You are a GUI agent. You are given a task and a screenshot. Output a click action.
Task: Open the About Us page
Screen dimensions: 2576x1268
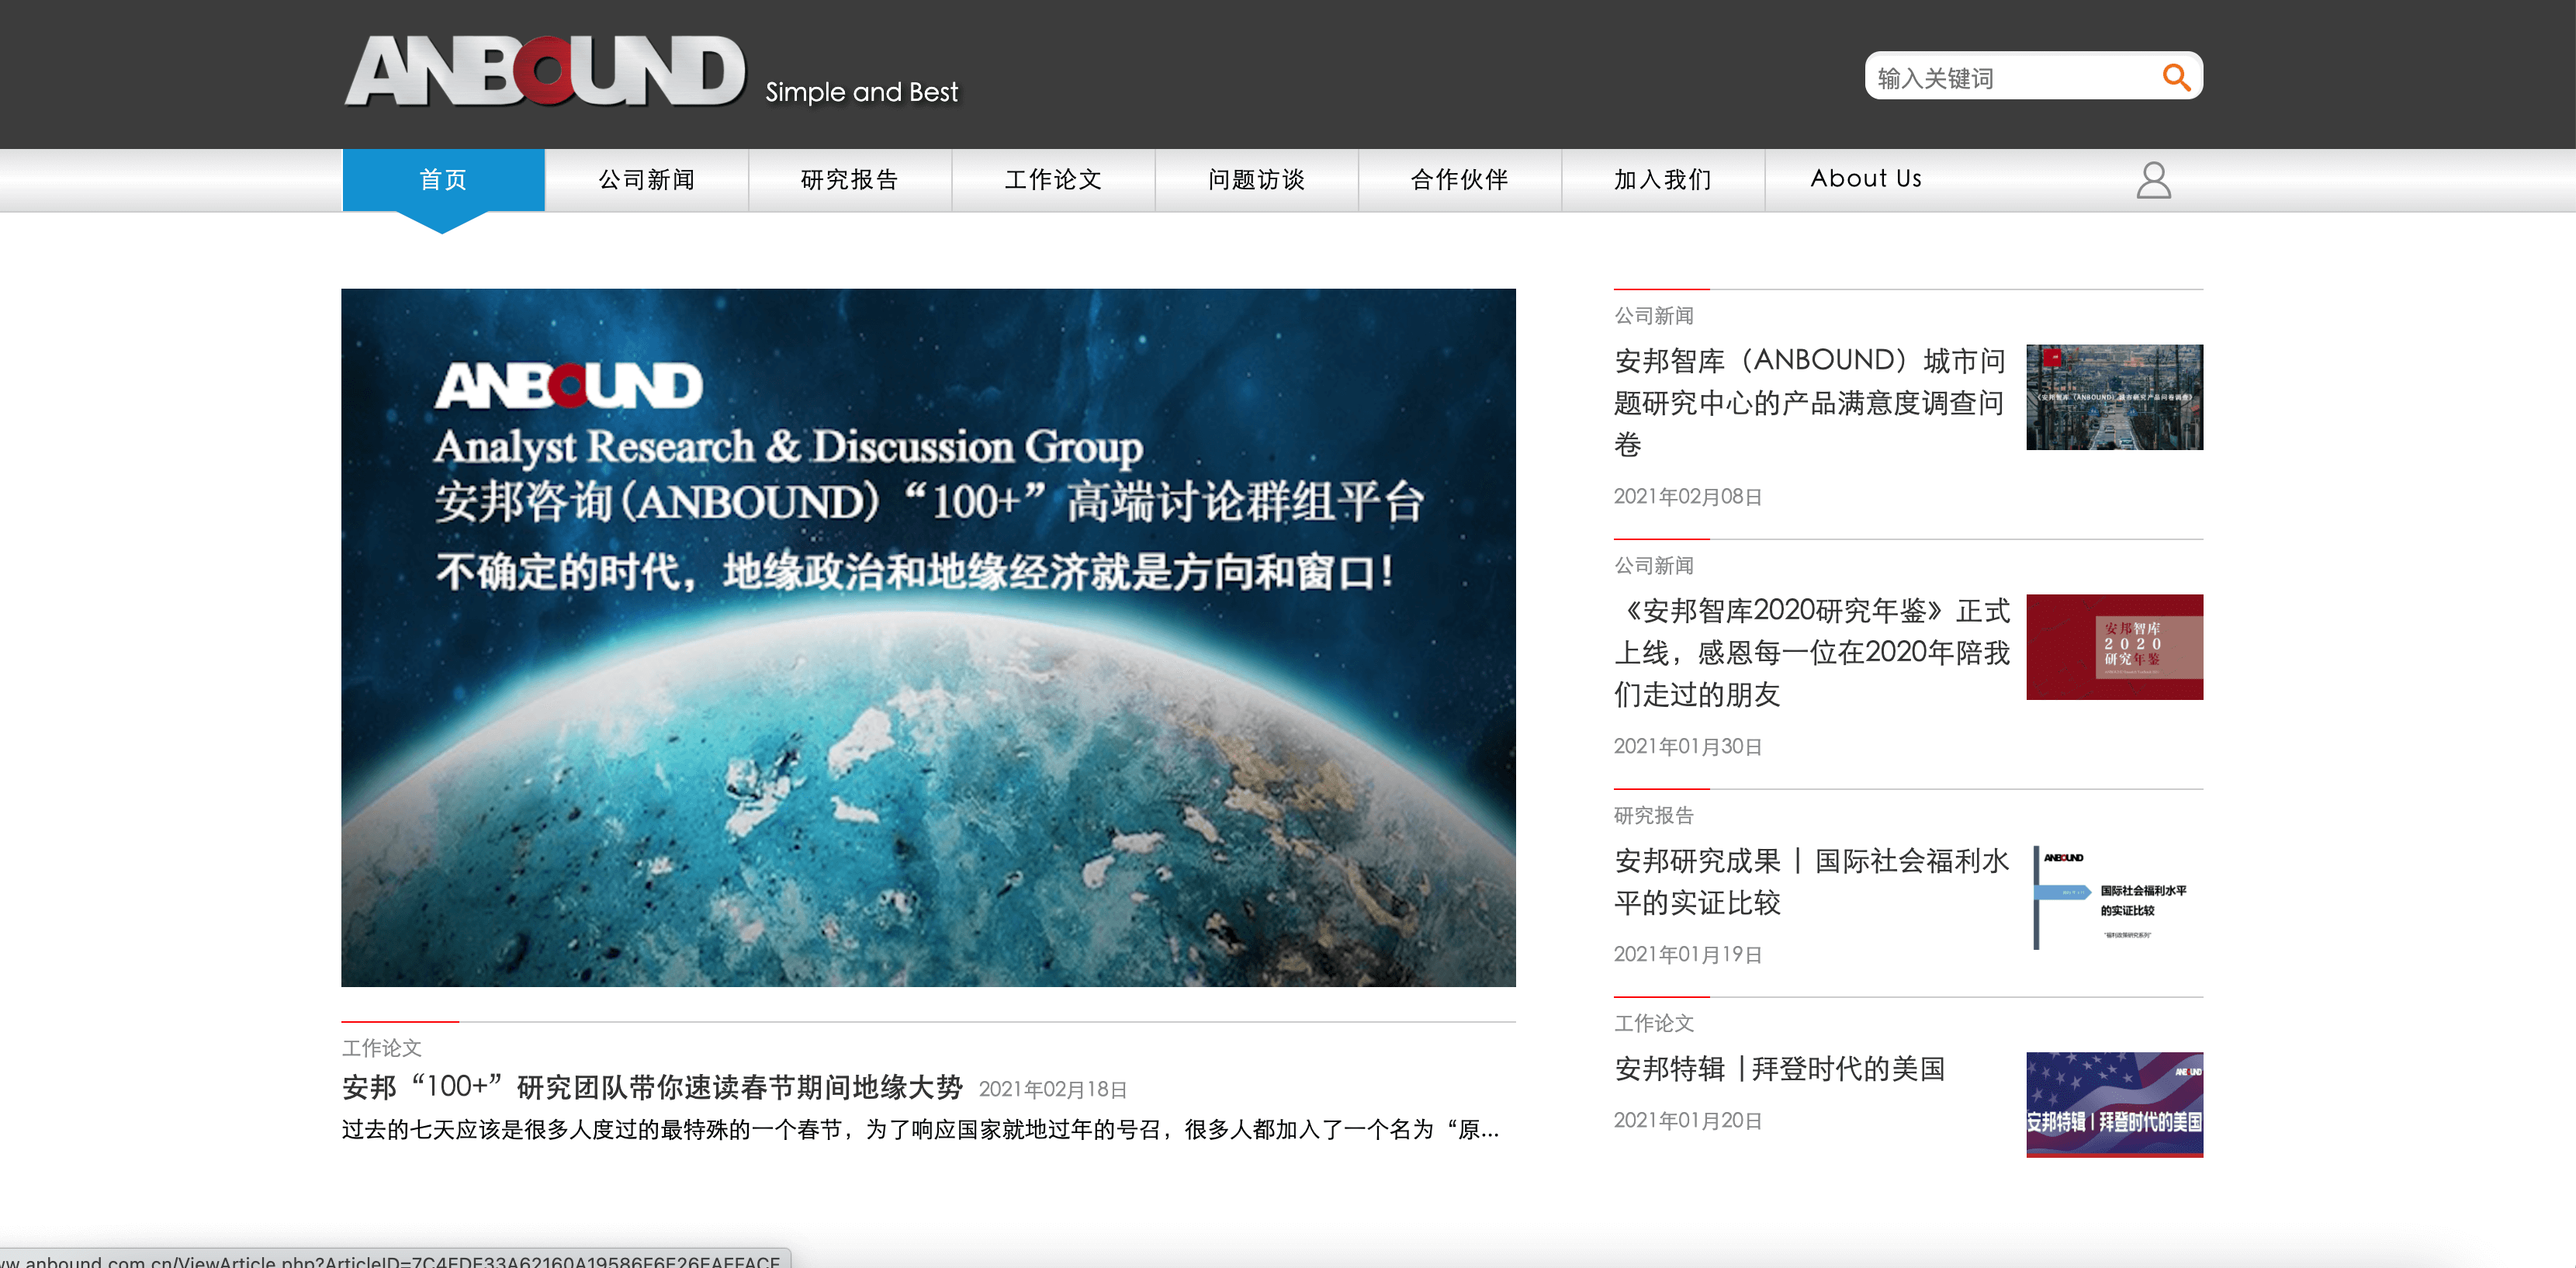coord(1866,179)
